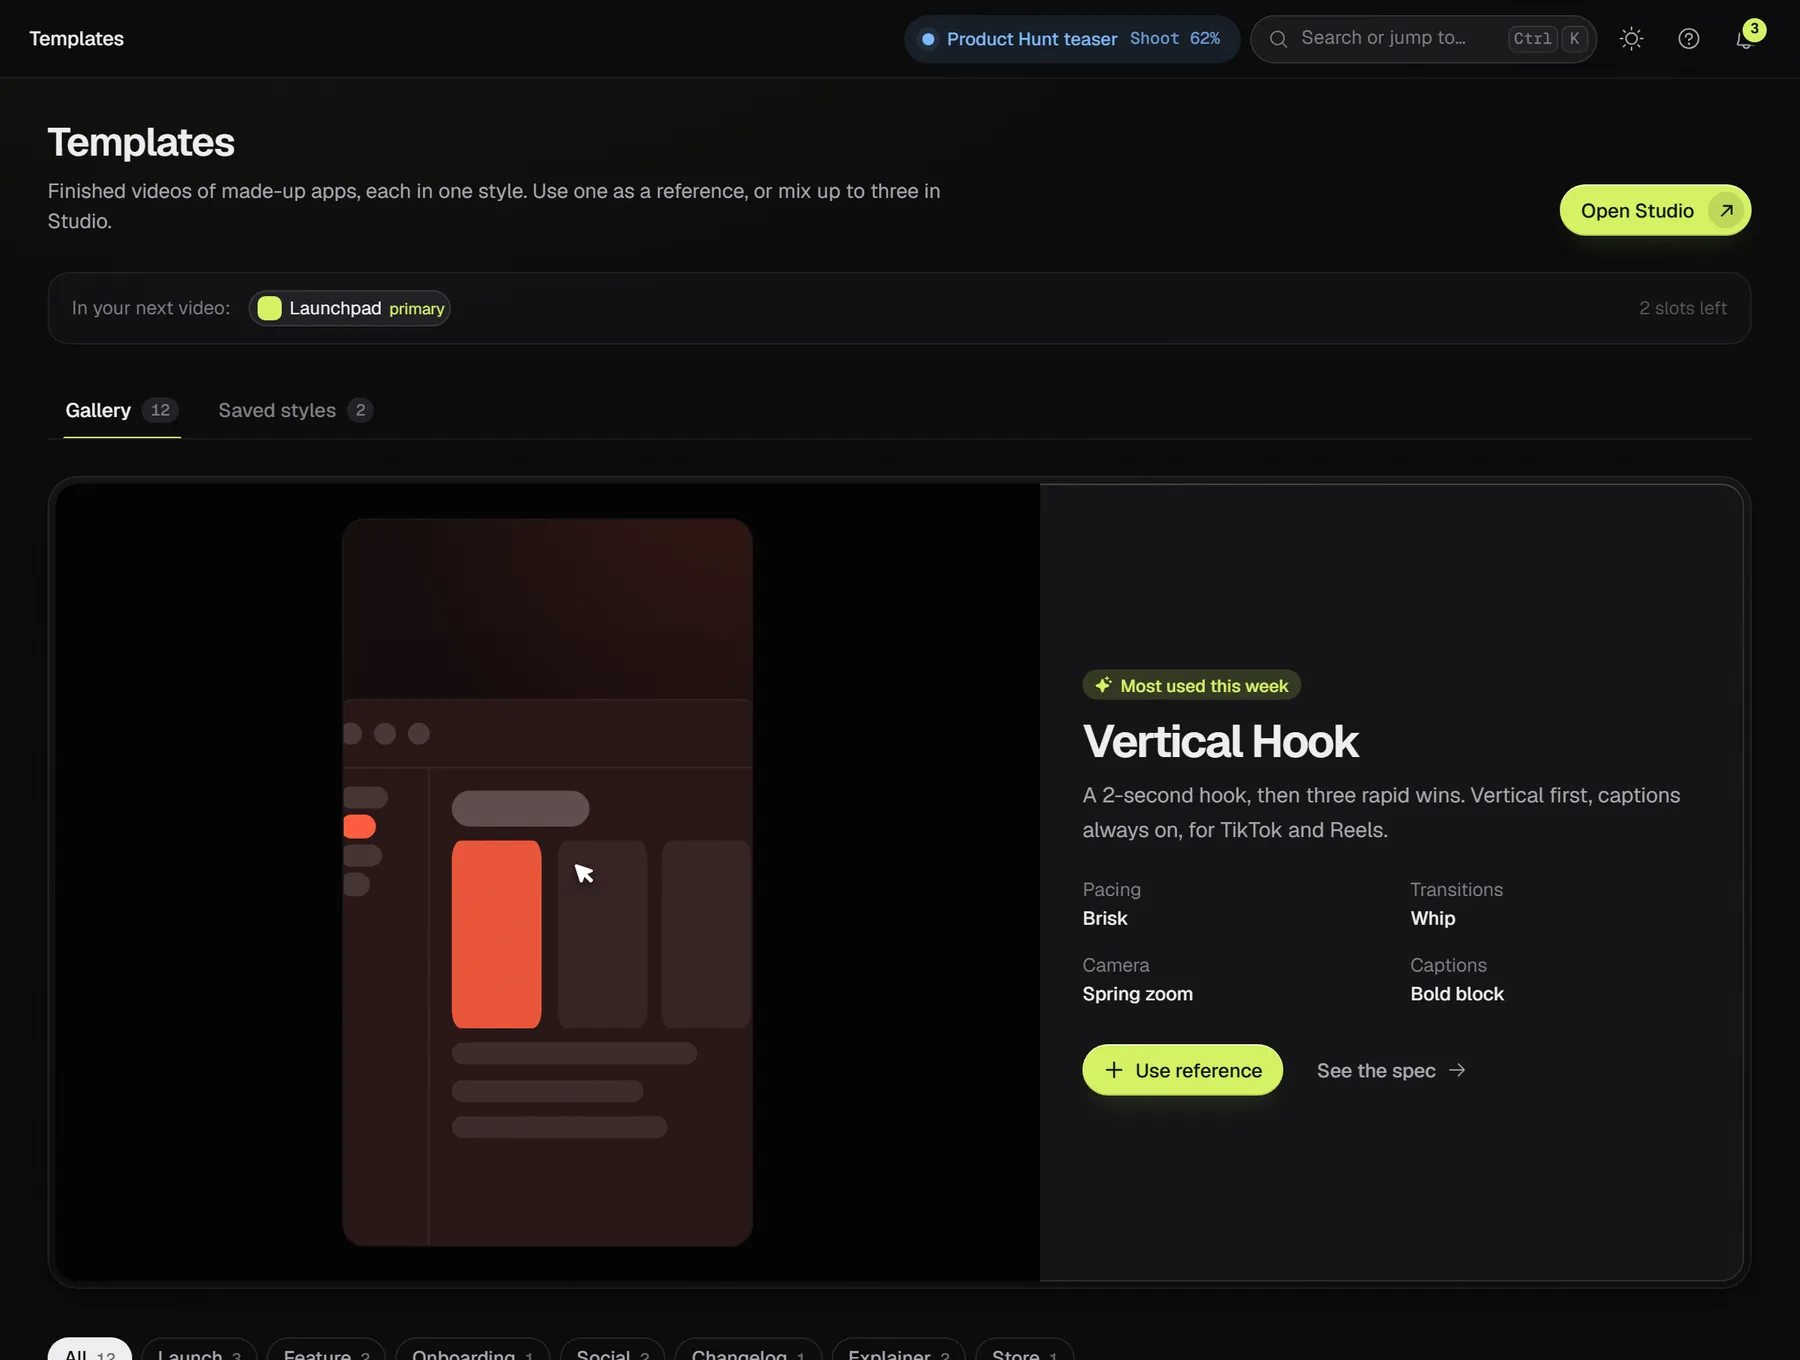This screenshot has width=1800, height=1360.
Task: Filter templates by Social category
Action: tap(612, 1350)
